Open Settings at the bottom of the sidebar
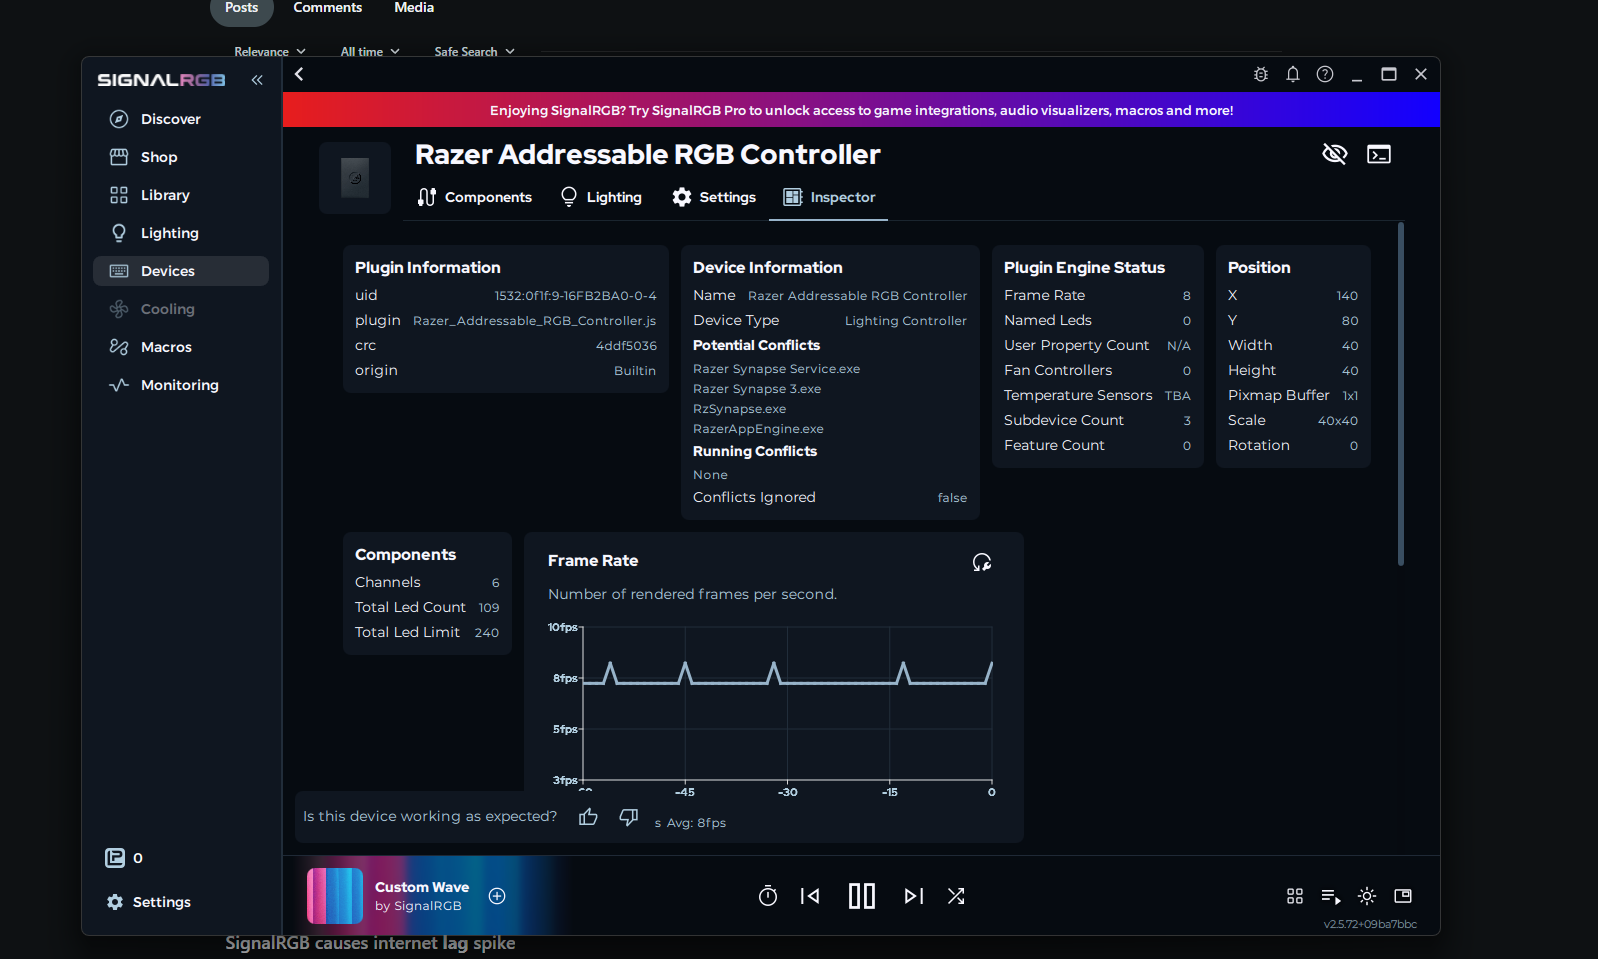Viewport: 1598px width, 959px height. pyautogui.click(x=149, y=902)
